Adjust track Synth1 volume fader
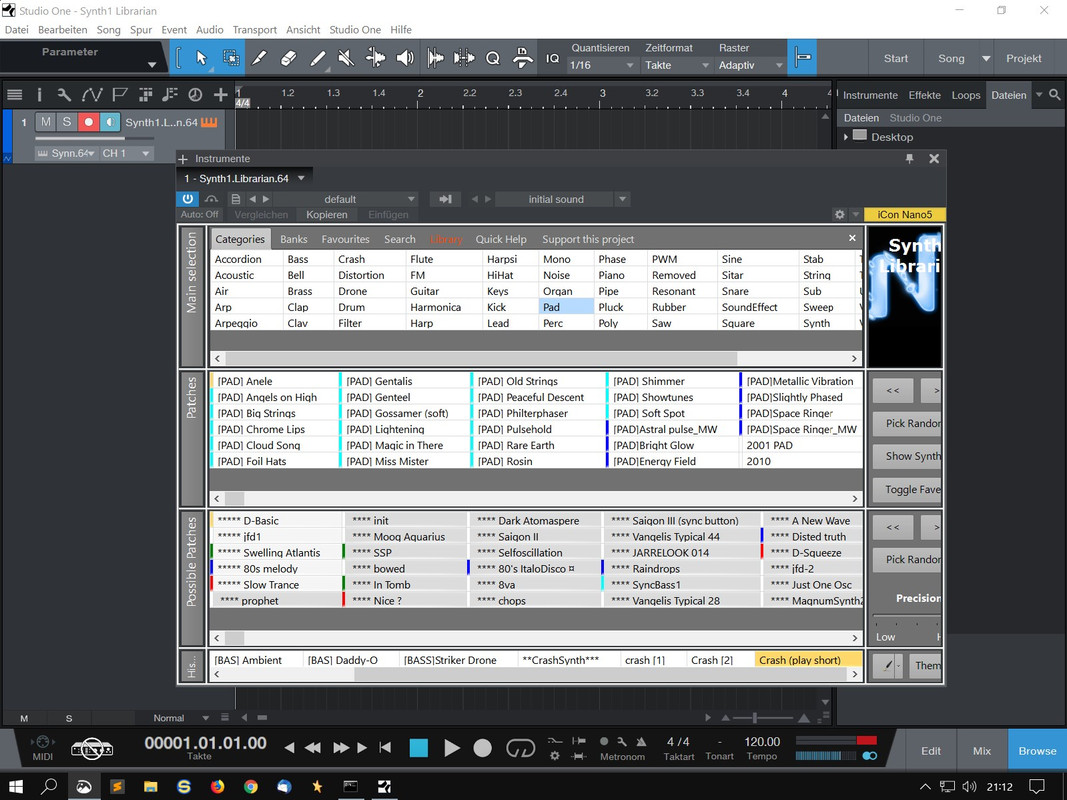 click(94, 138)
